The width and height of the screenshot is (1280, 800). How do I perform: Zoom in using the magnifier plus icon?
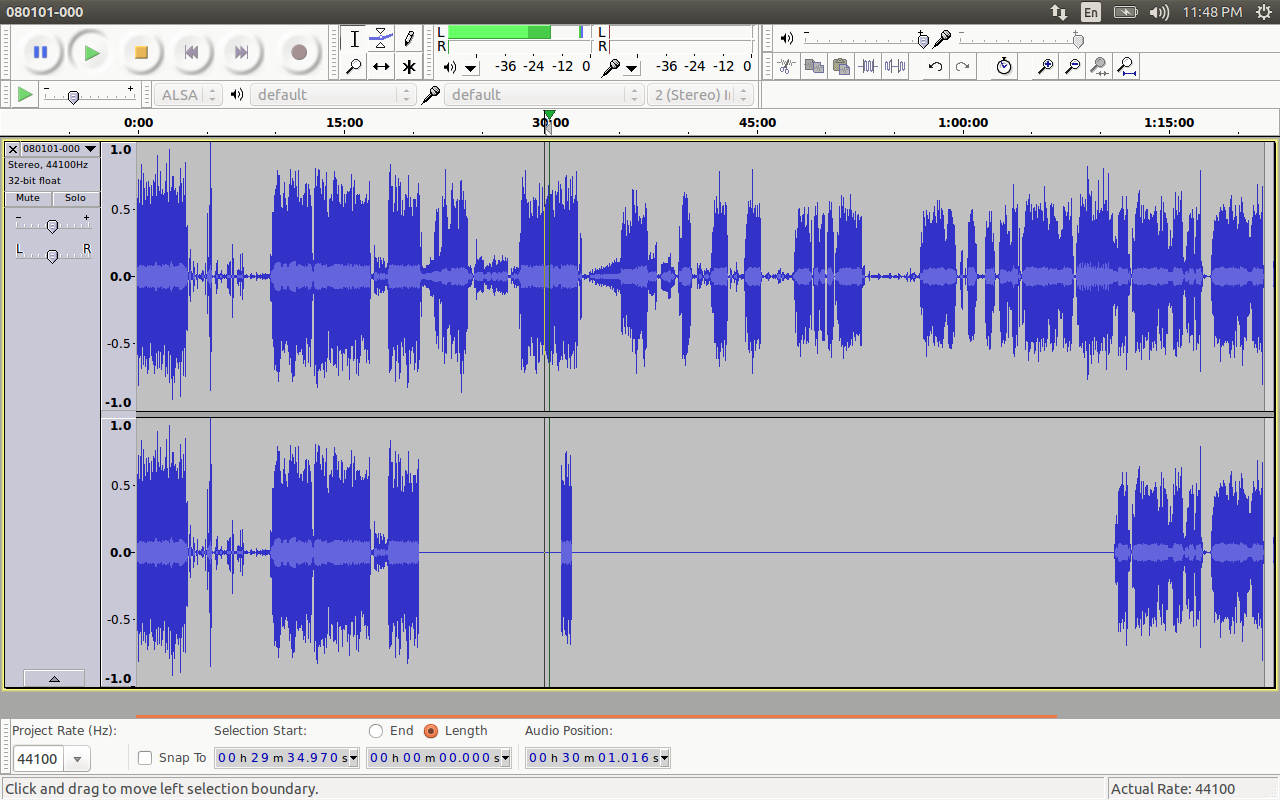[1045, 67]
